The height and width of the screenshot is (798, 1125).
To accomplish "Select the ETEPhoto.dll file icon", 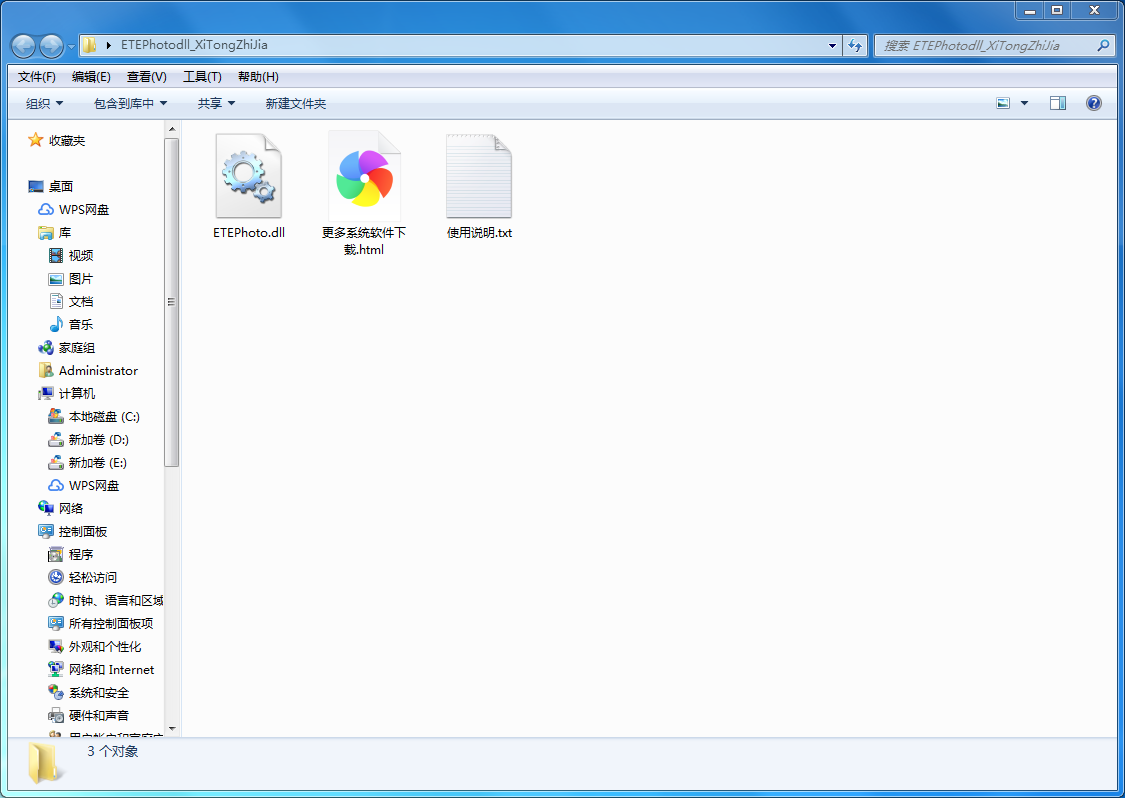I will 248,176.
